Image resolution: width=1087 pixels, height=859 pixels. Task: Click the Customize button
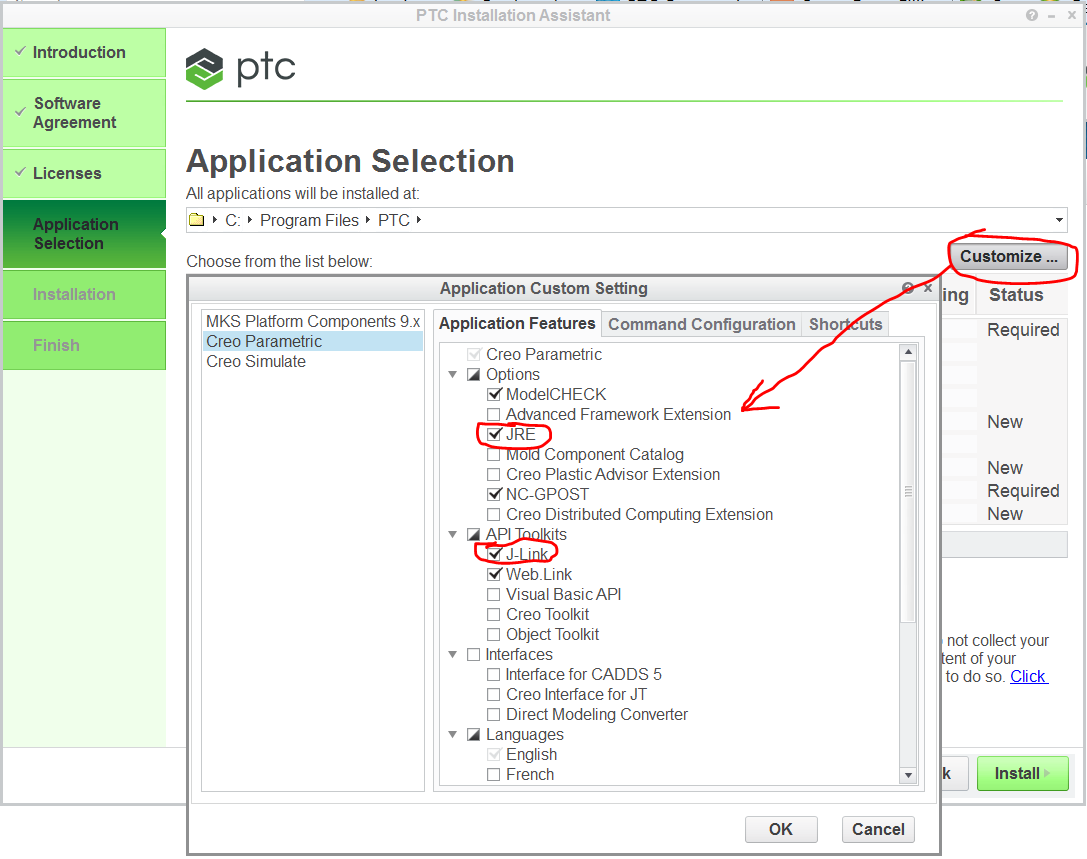pos(1008,257)
